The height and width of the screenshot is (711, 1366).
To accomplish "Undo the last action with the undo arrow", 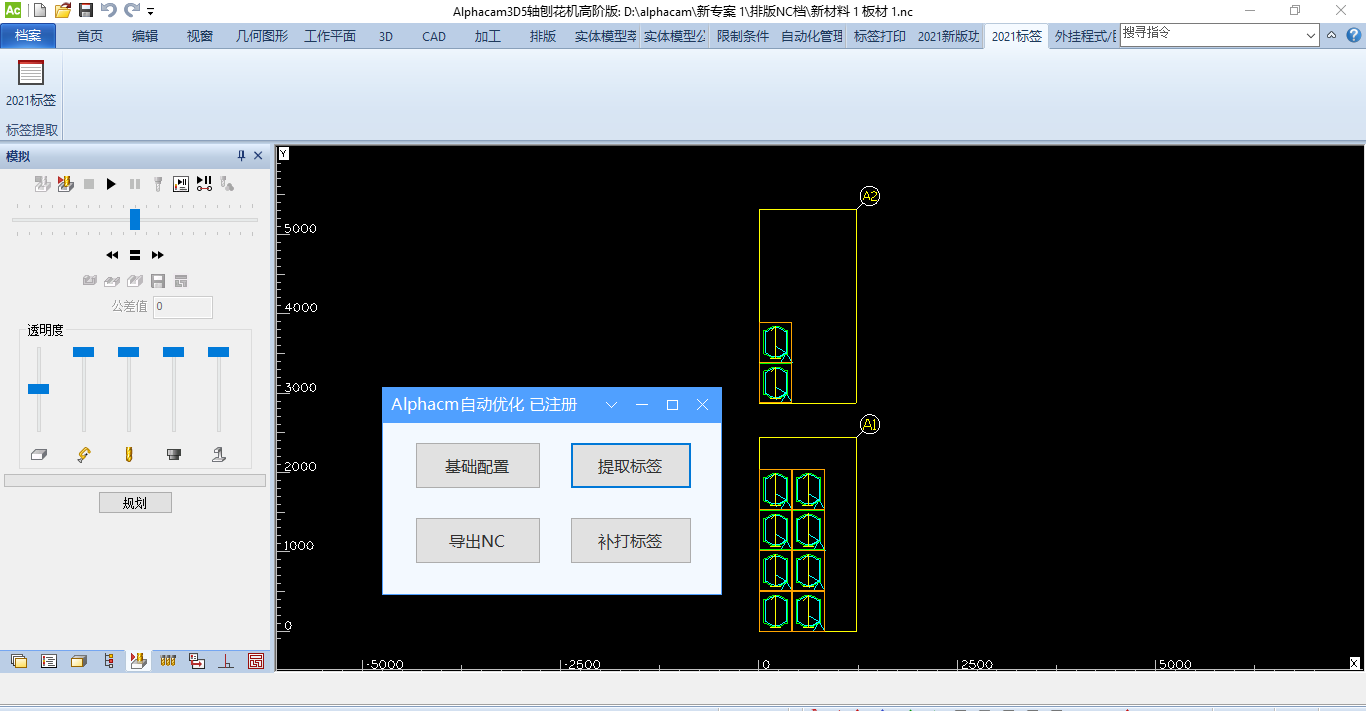I will [109, 11].
